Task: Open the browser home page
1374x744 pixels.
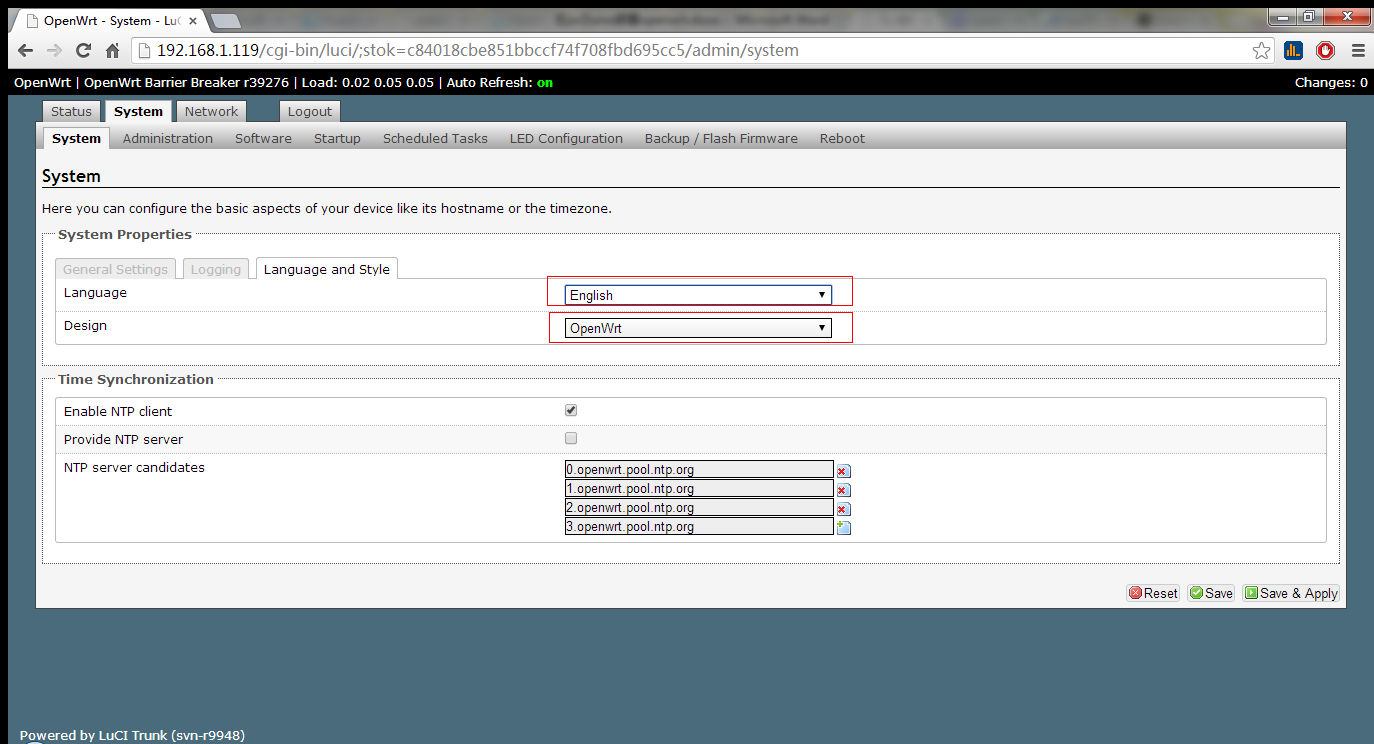Action: [112, 50]
